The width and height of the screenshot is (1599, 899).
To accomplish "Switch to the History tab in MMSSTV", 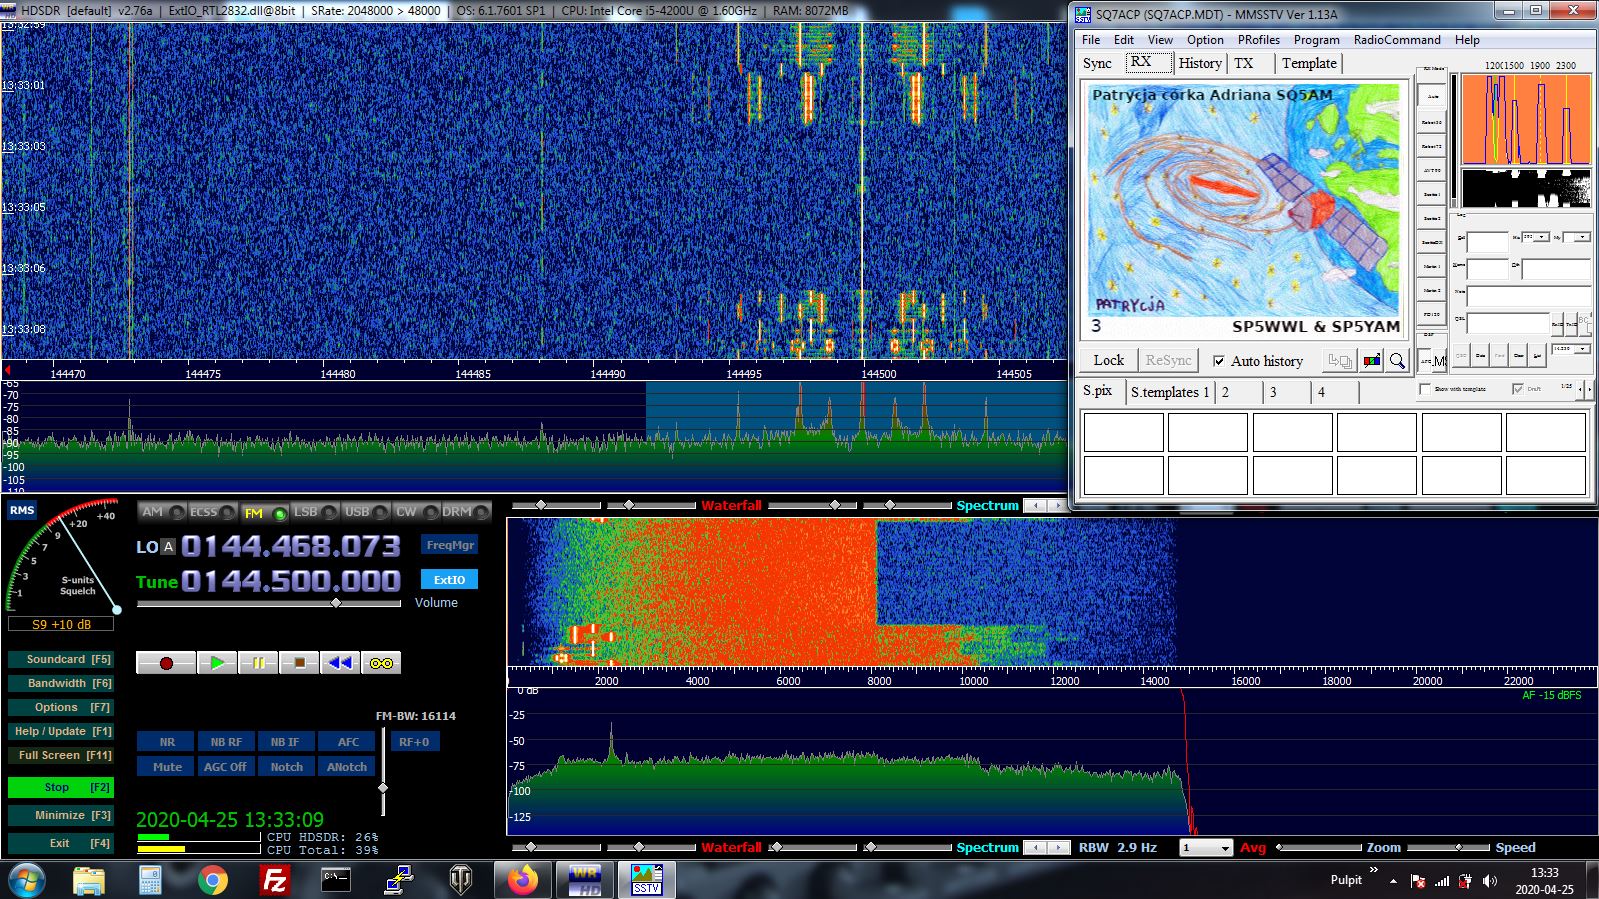I will [x=1200, y=63].
